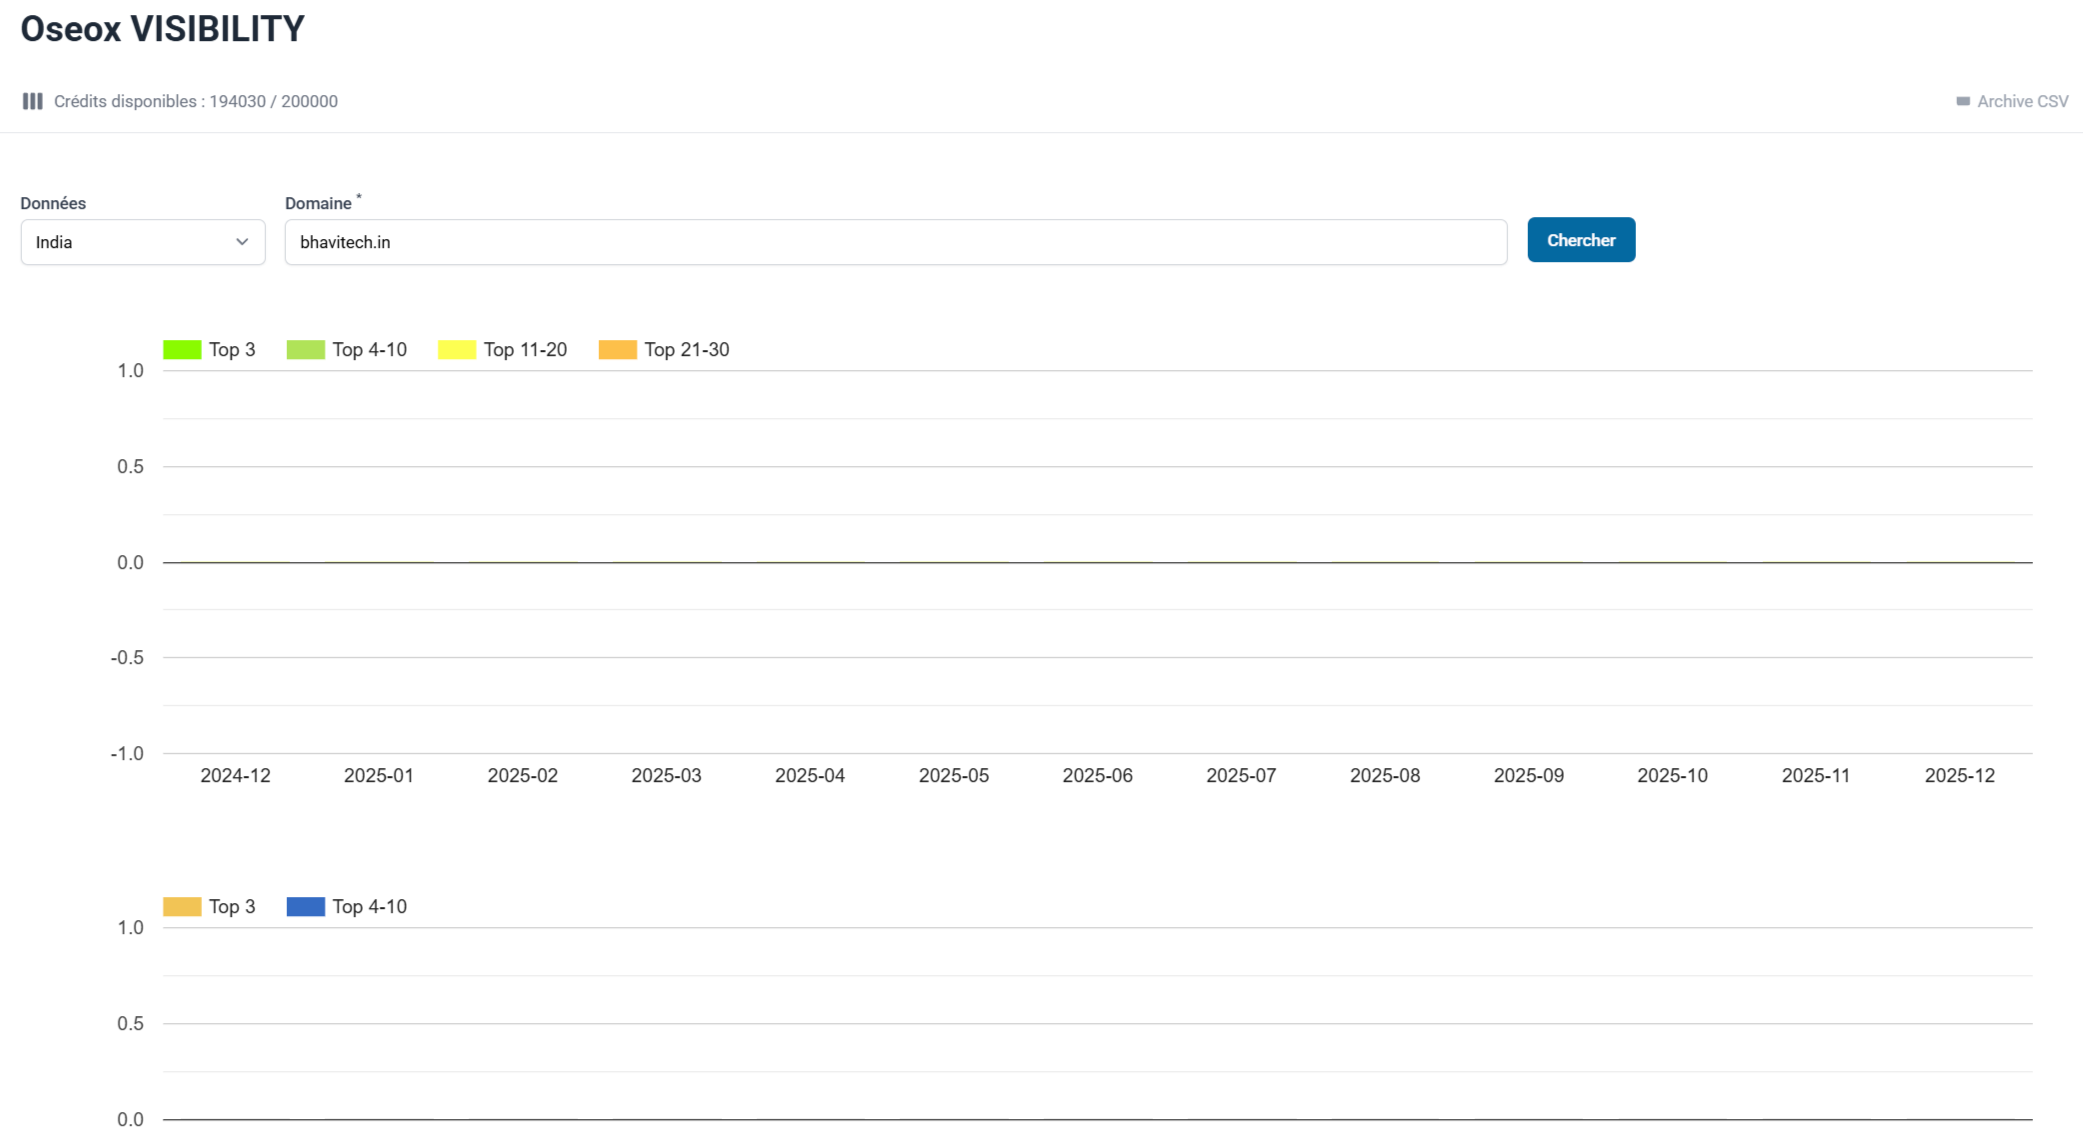Image resolution: width=2083 pixels, height=1132 pixels.
Task: Click the dropdown chevron next to India
Action: click(242, 242)
